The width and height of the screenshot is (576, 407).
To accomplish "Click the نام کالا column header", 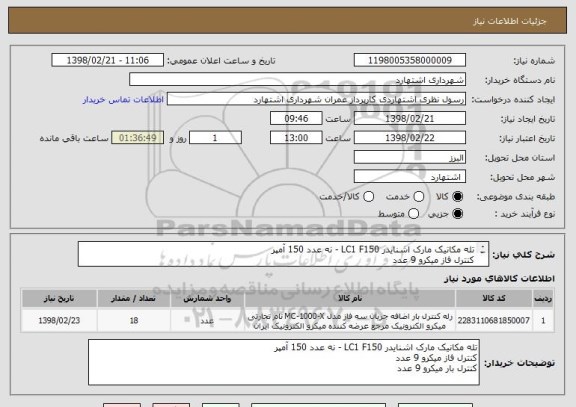I will pos(350,298).
